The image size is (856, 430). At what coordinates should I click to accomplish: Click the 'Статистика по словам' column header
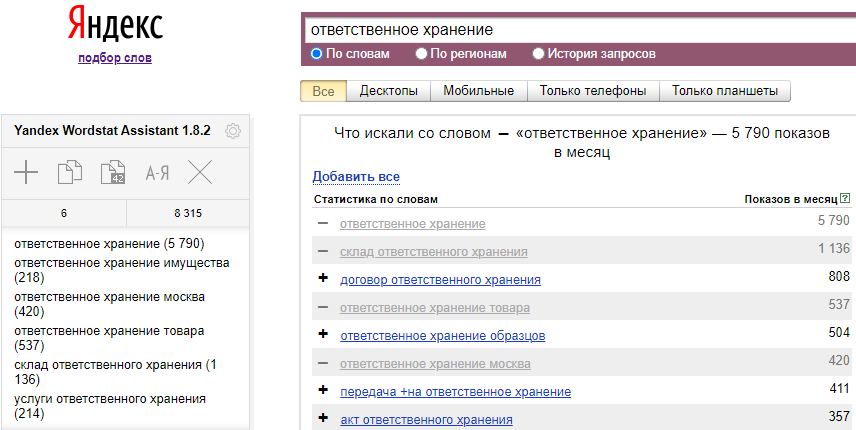(x=376, y=199)
